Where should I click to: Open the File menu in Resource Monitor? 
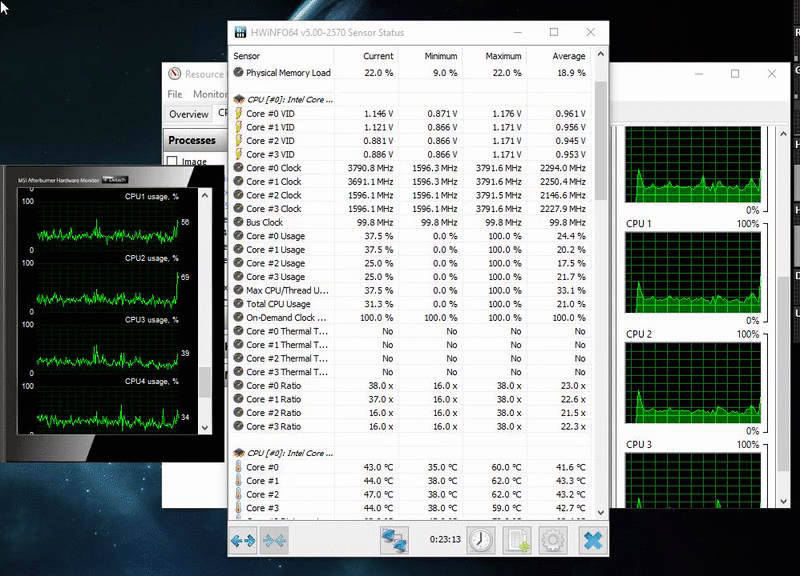click(174, 94)
